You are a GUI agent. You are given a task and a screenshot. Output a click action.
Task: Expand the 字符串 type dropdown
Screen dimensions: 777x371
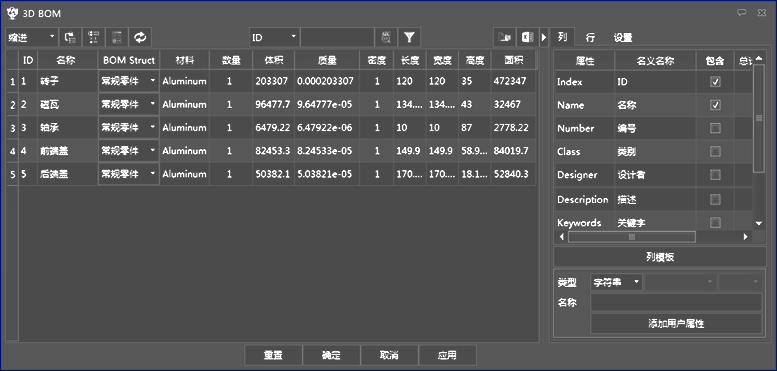click(616, 282)
